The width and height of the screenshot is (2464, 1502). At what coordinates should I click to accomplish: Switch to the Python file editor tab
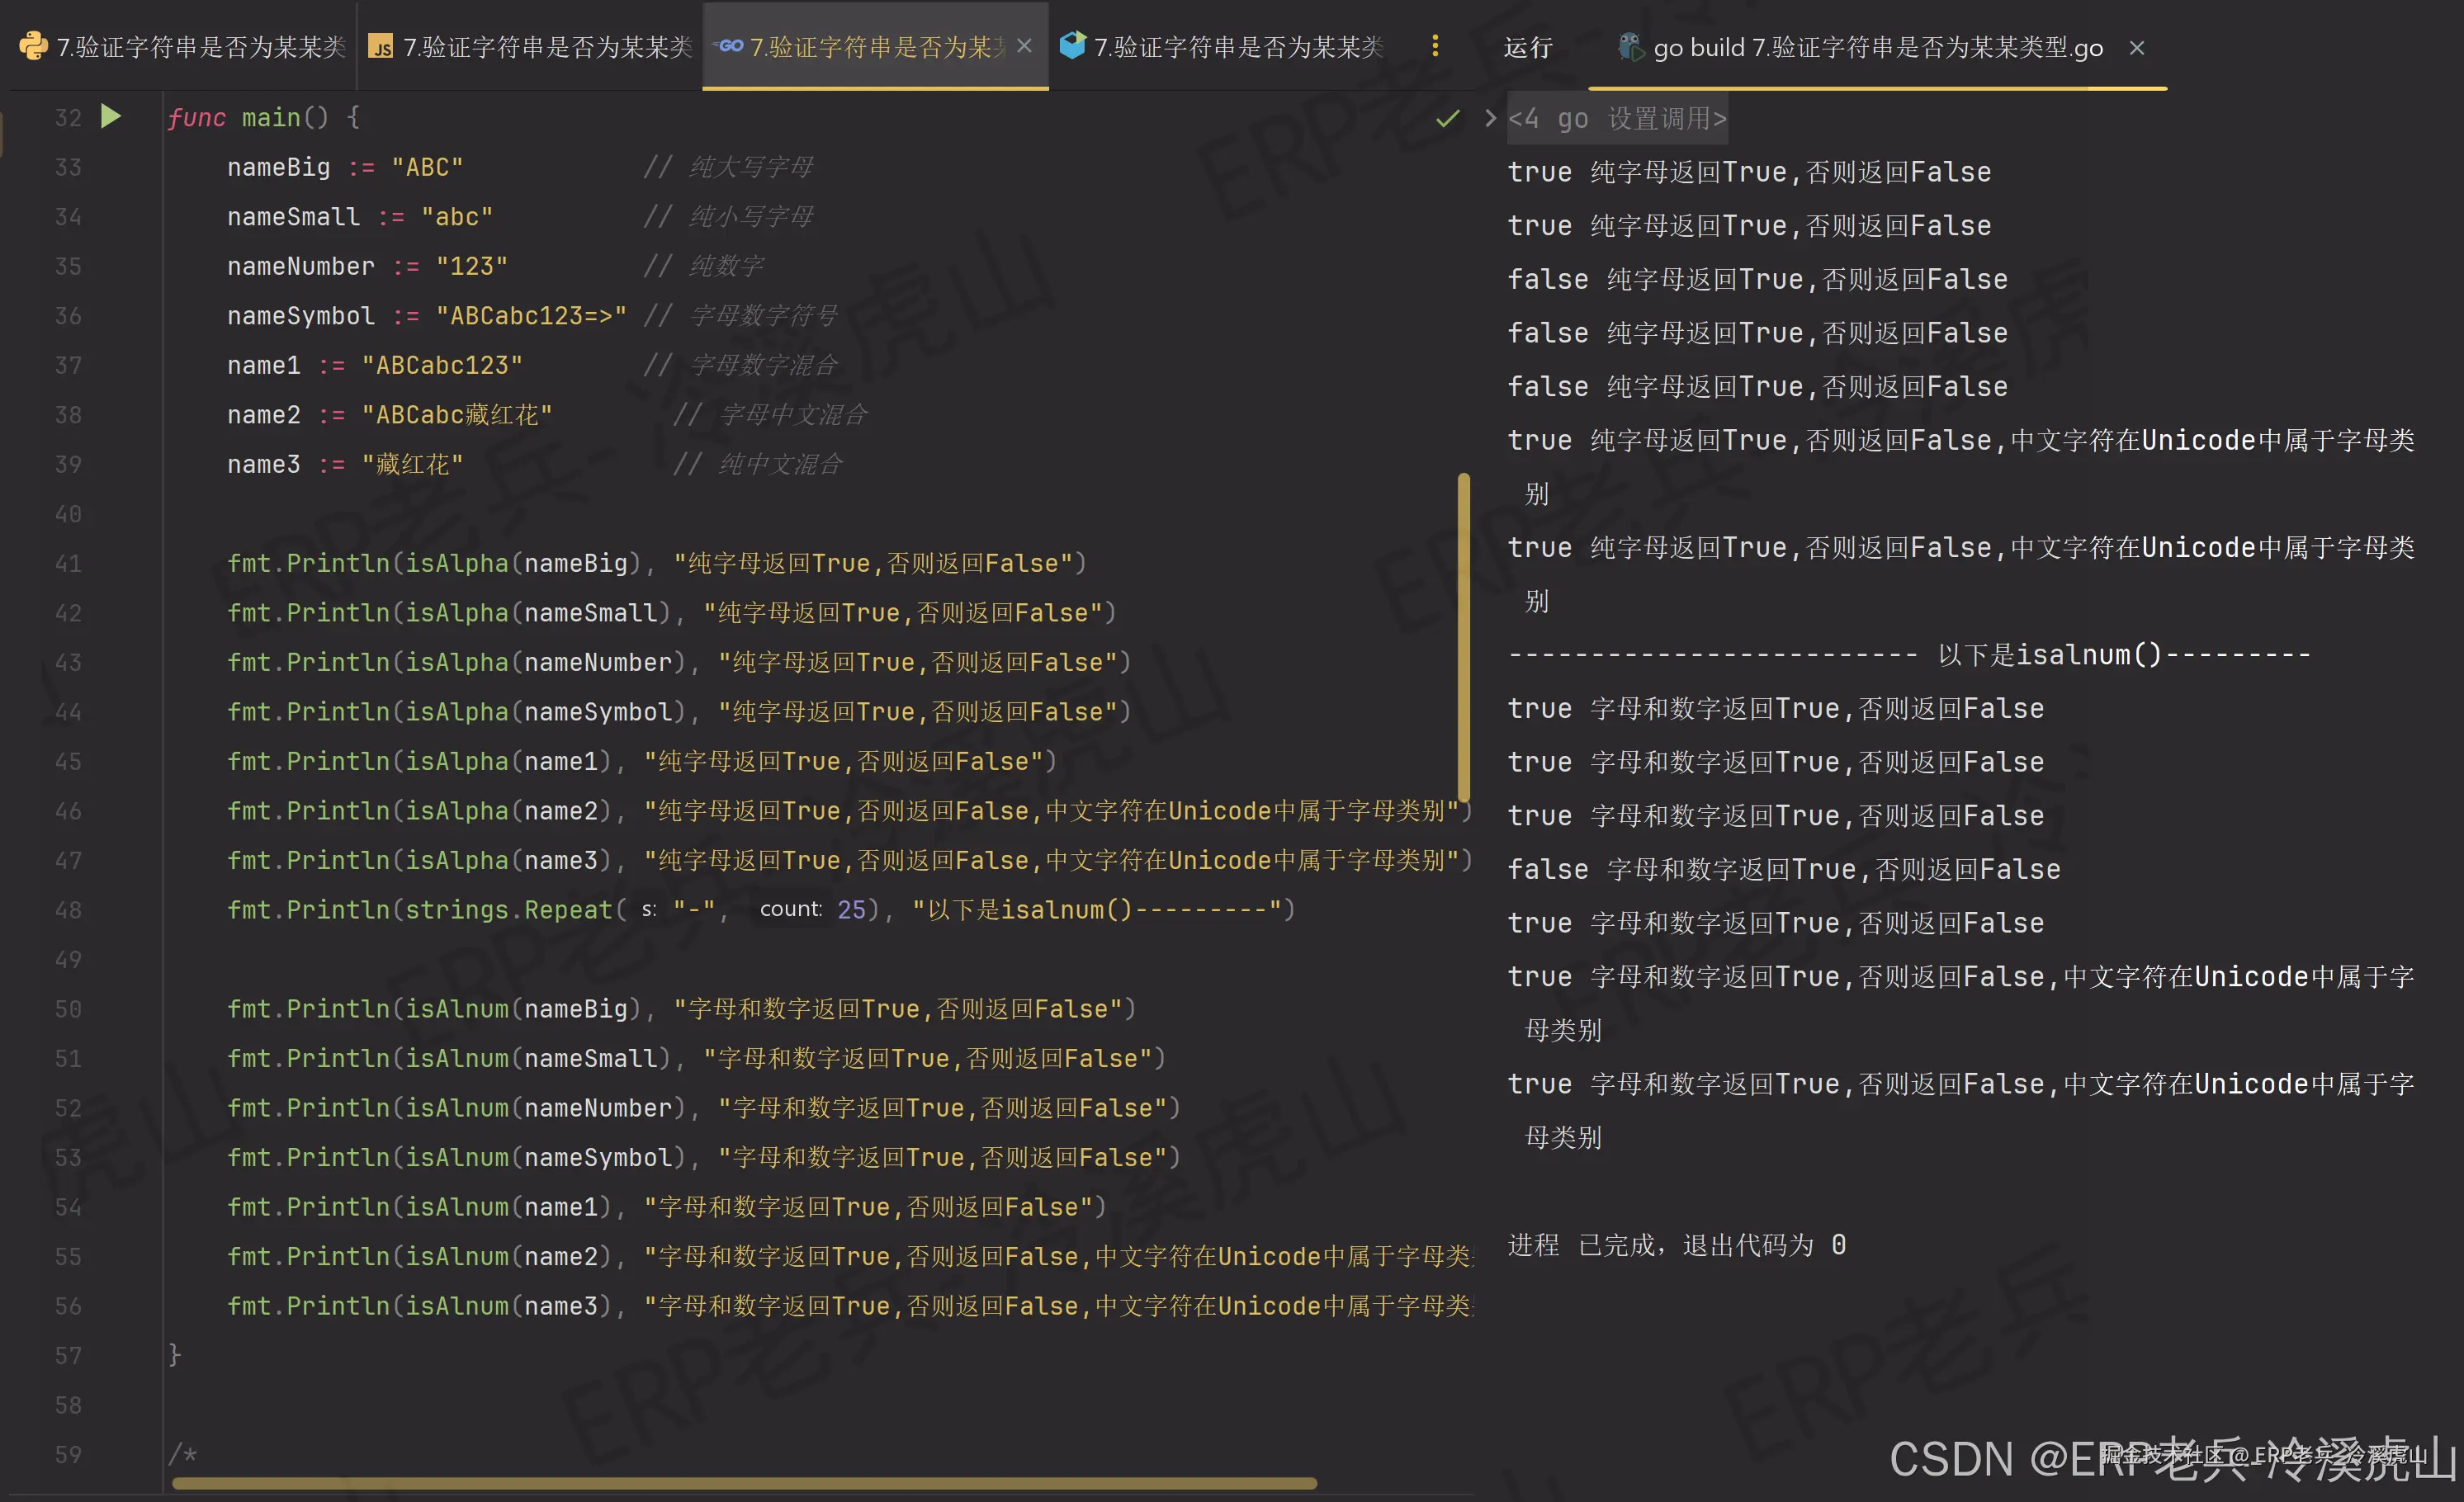[x=198, y=47]
